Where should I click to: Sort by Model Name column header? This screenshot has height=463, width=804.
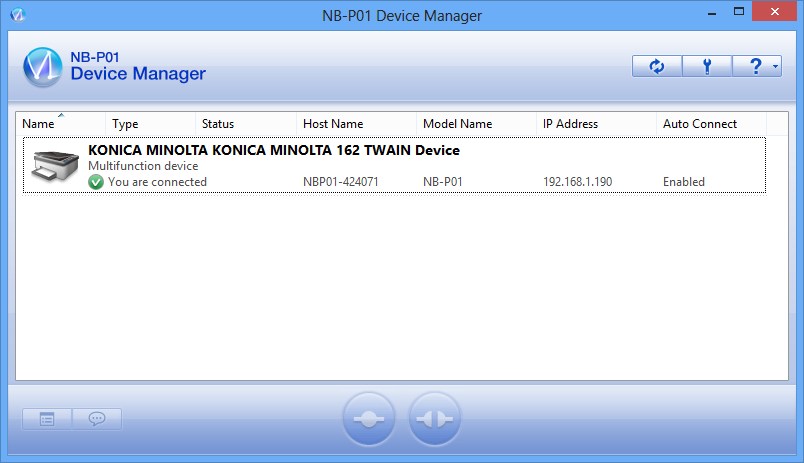click(x=476, y=124)
